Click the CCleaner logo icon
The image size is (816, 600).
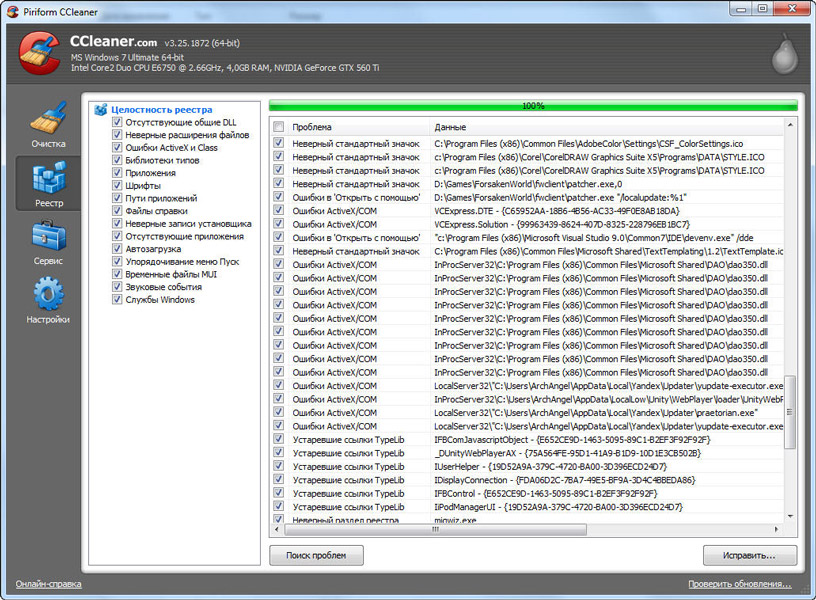(38, 54)
